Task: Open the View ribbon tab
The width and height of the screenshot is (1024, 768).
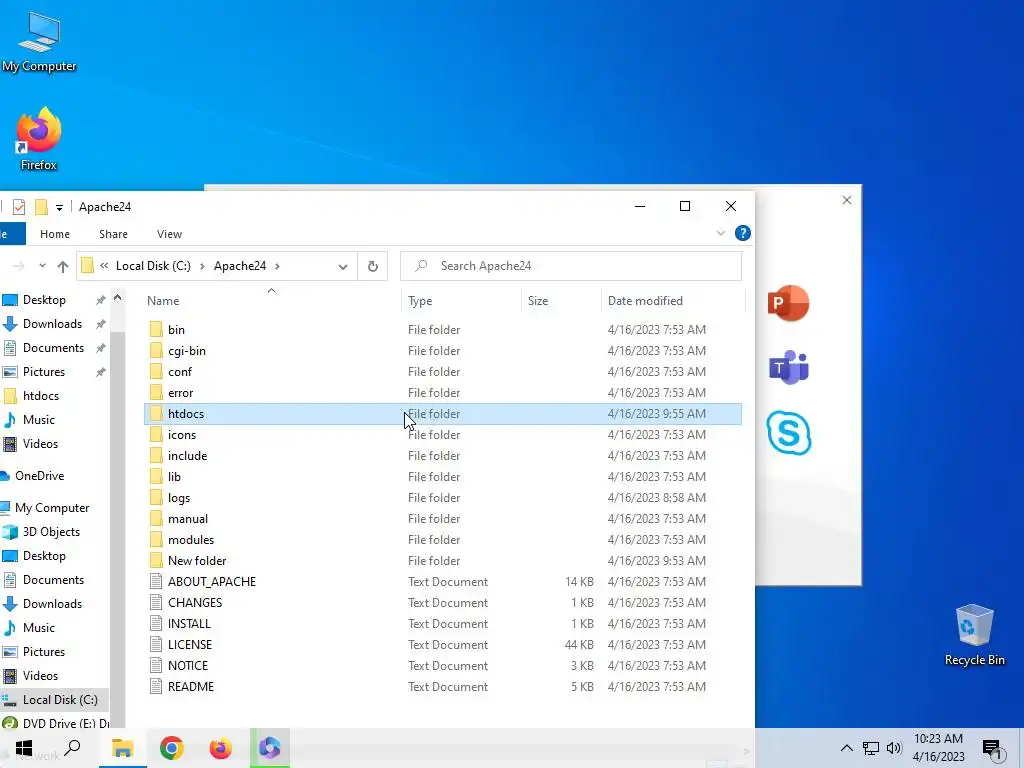Action: pos(169,234)
